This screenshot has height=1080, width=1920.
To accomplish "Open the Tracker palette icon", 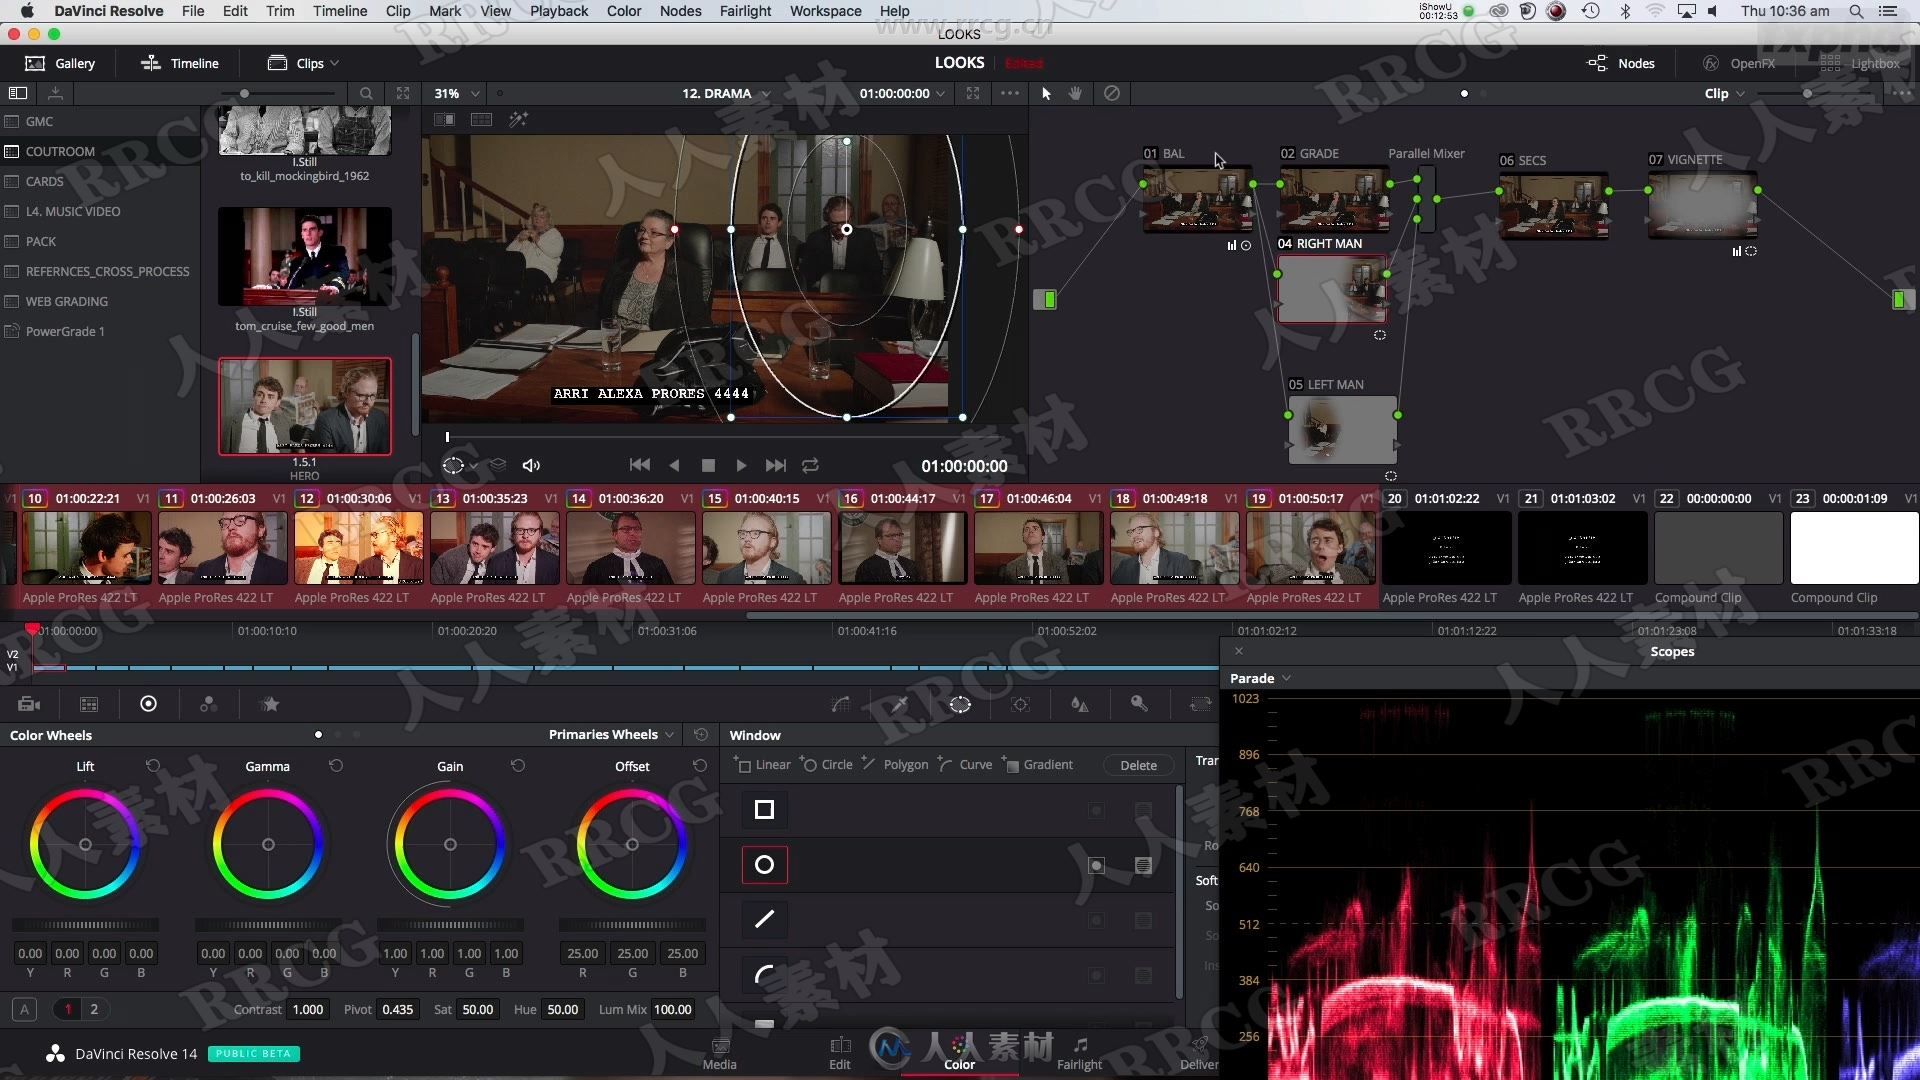I will pos(1020,704).
